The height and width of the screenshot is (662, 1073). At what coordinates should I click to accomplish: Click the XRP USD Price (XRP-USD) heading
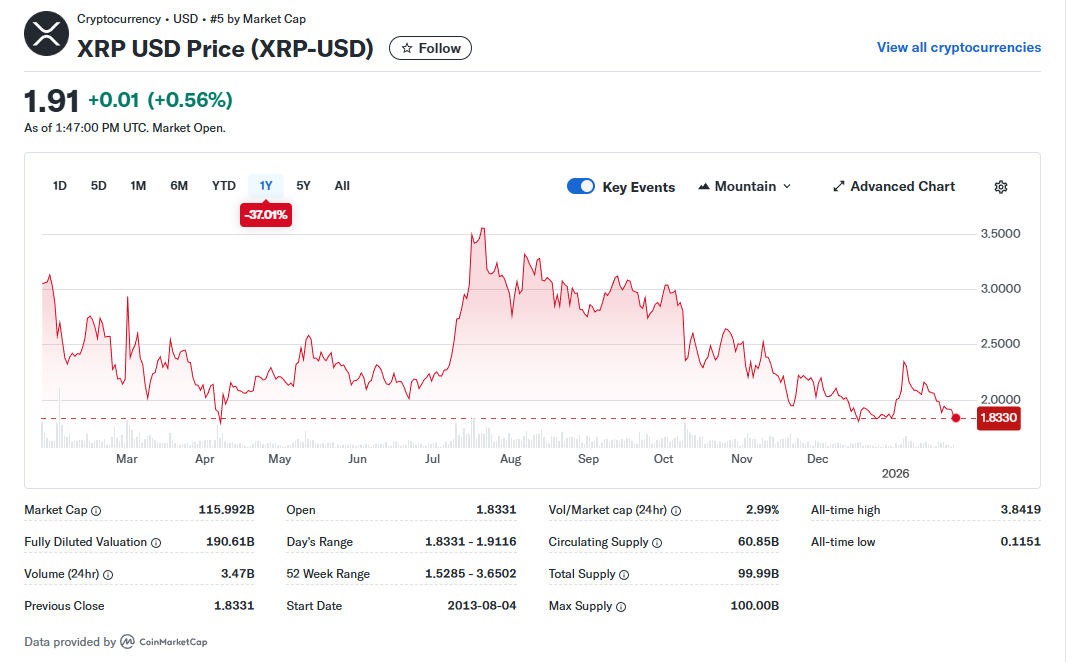[x=225, y=49]
